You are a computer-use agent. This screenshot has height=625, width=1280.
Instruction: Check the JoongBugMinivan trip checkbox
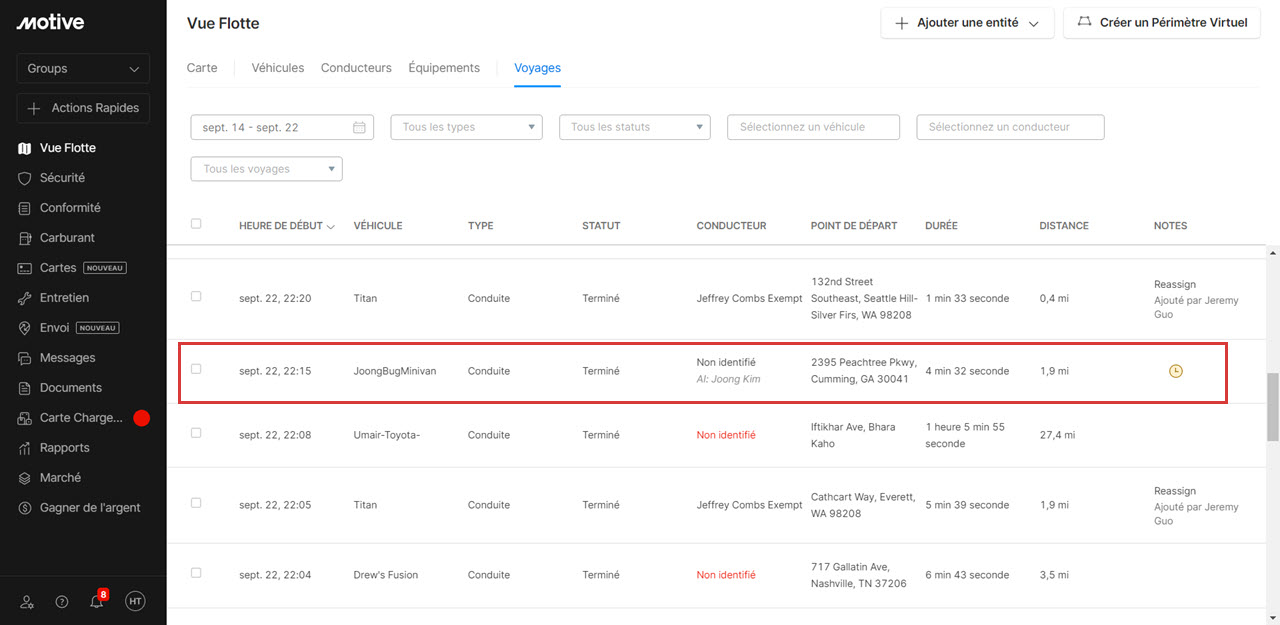tap(196, 369)
